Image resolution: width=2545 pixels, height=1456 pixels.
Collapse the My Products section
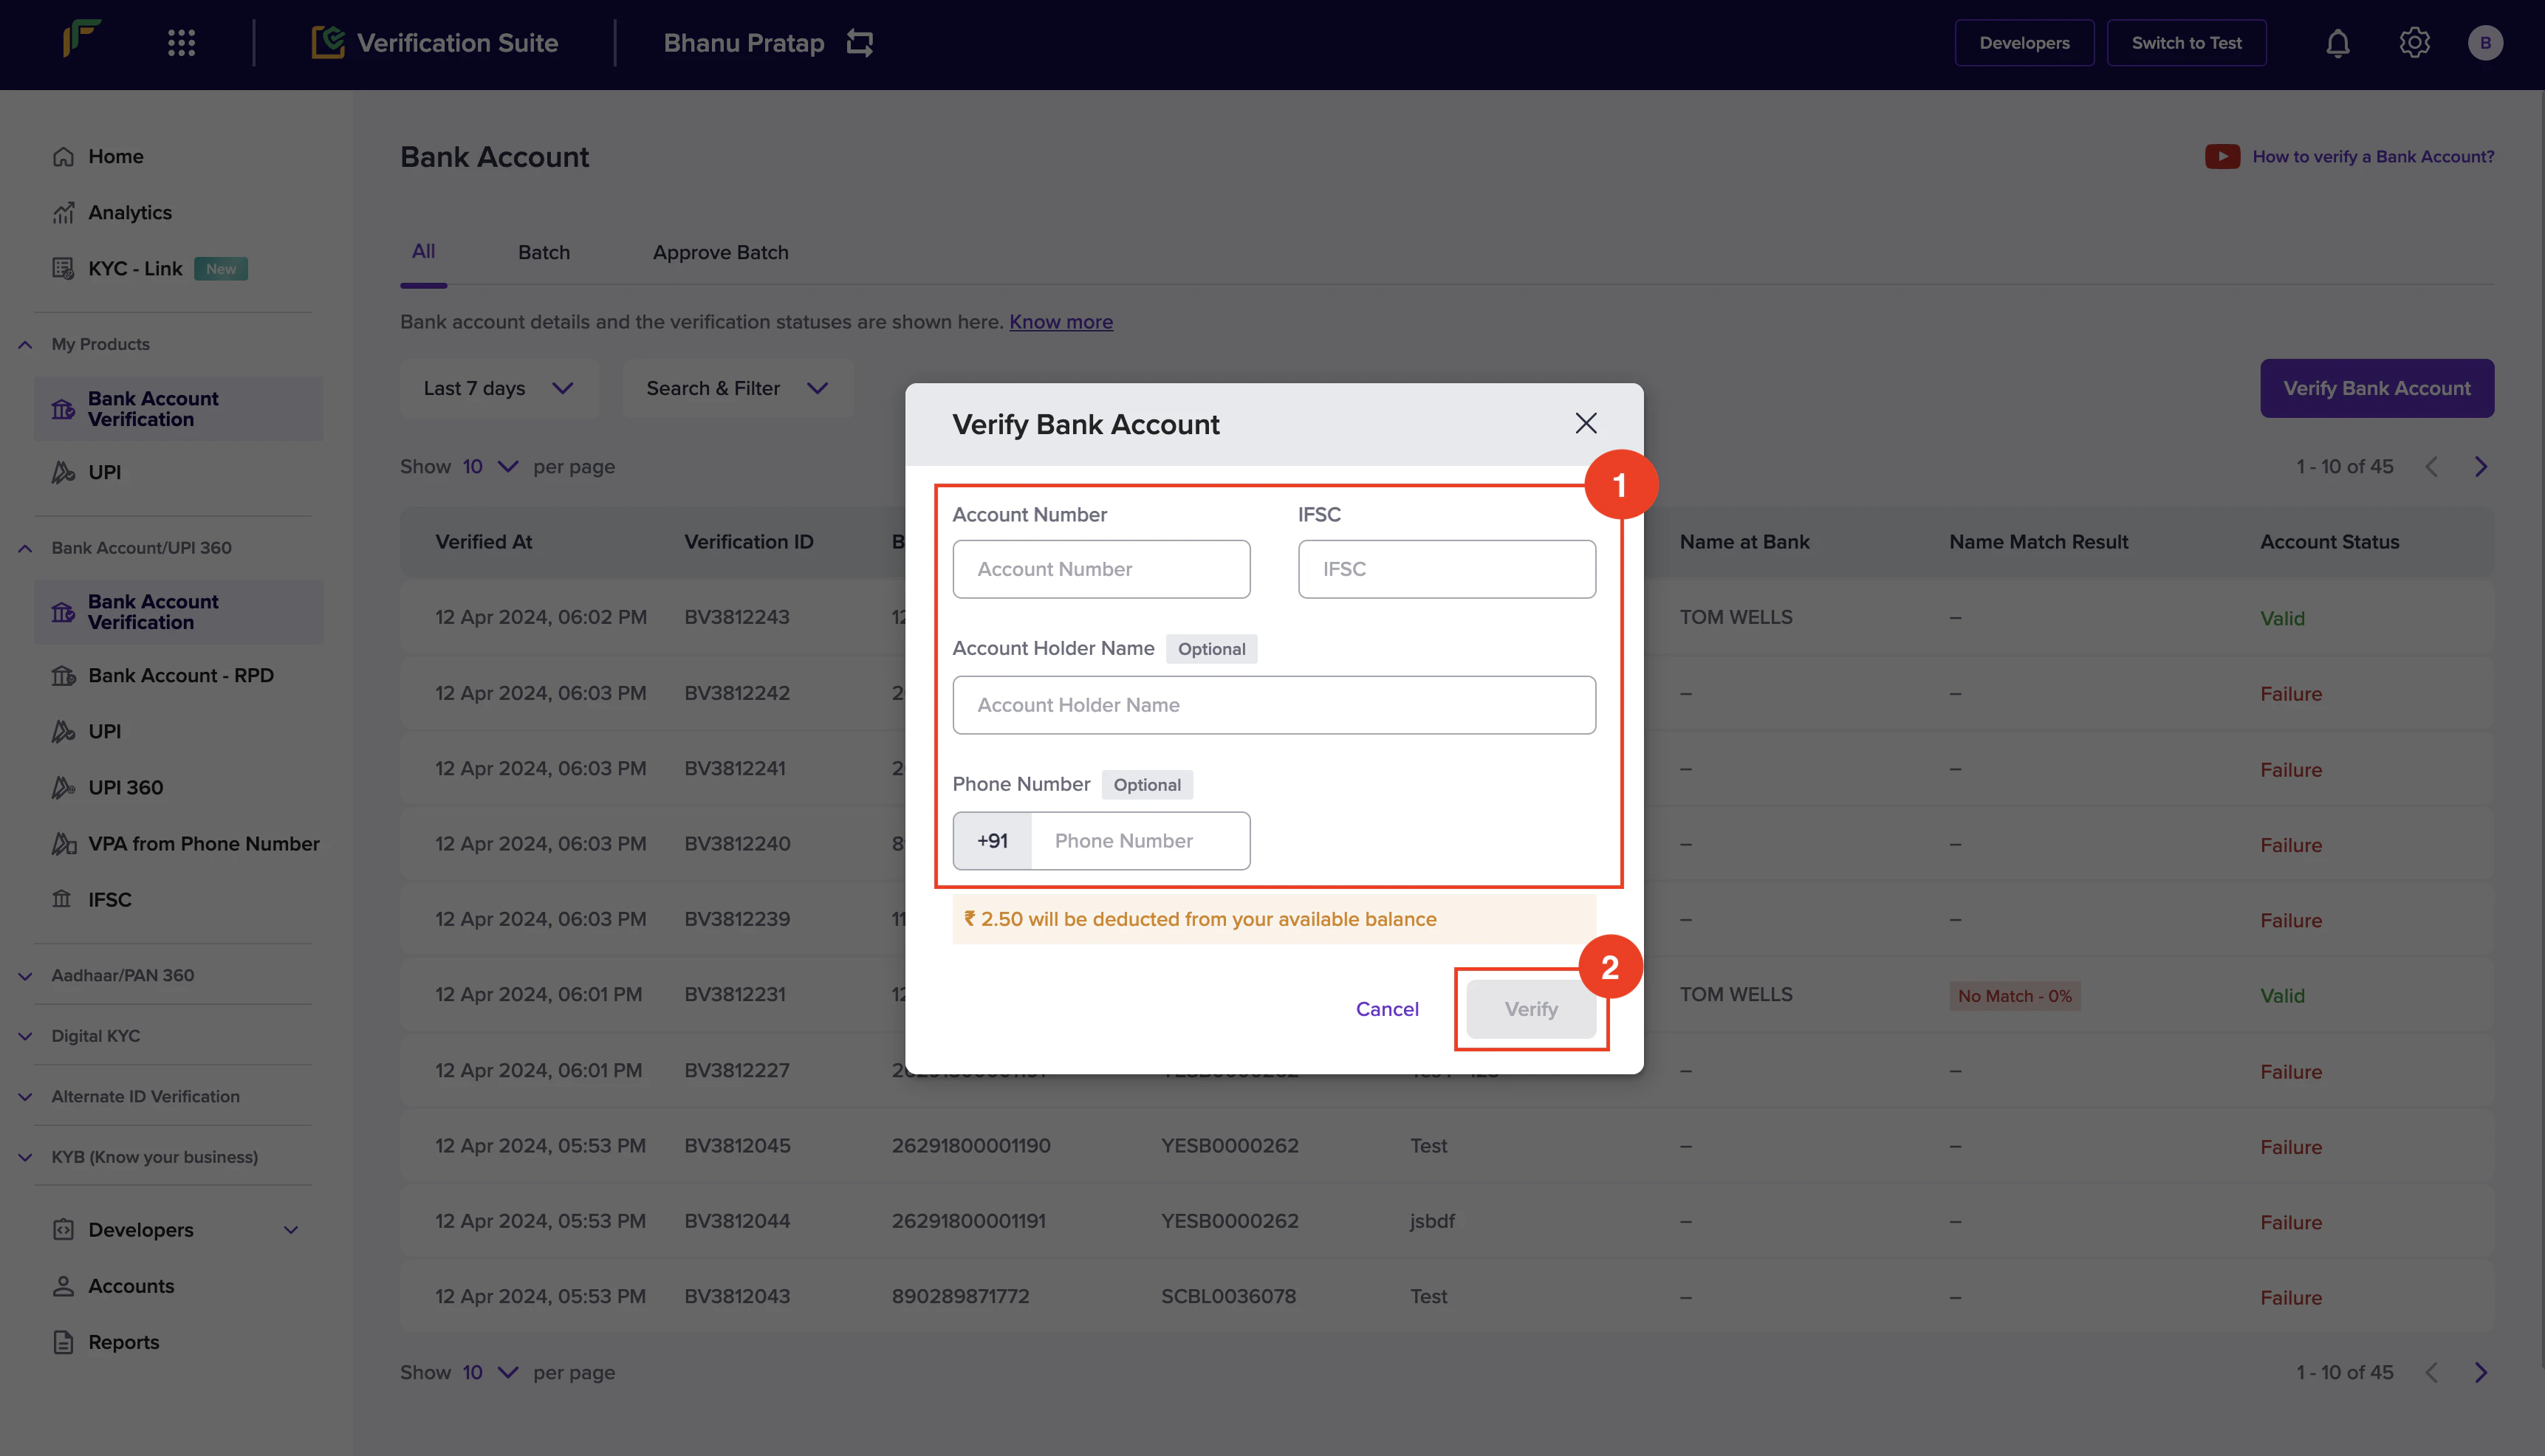coord(26,344)
